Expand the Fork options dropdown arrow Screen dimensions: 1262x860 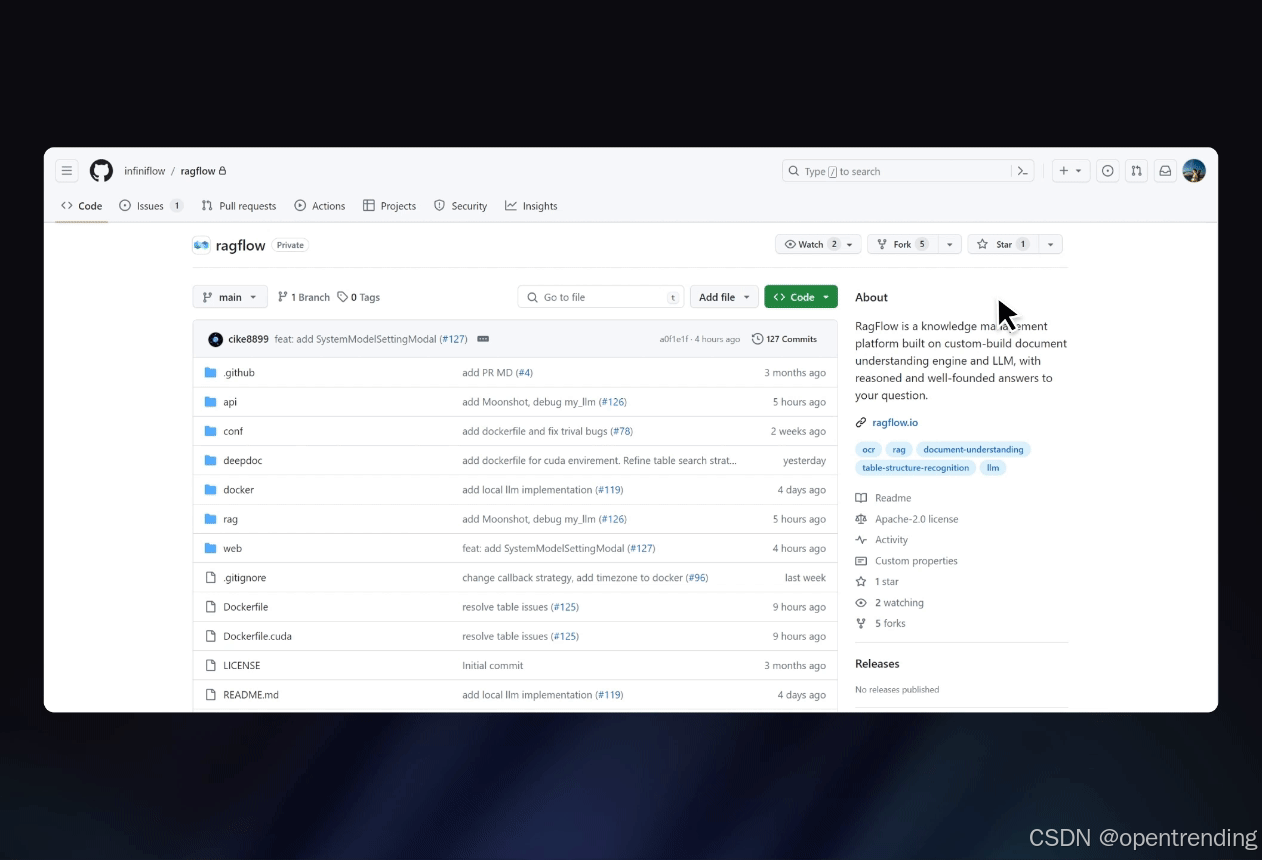pos(949,244)
